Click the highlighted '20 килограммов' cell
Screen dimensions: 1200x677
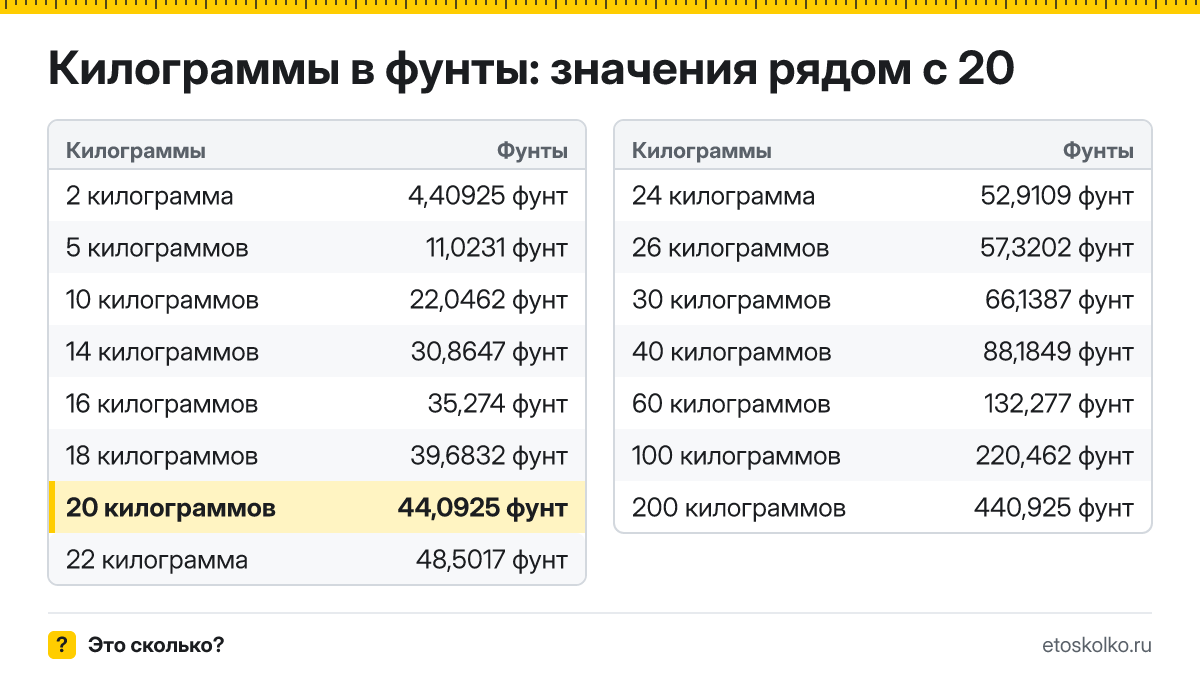tap(171, 508)
